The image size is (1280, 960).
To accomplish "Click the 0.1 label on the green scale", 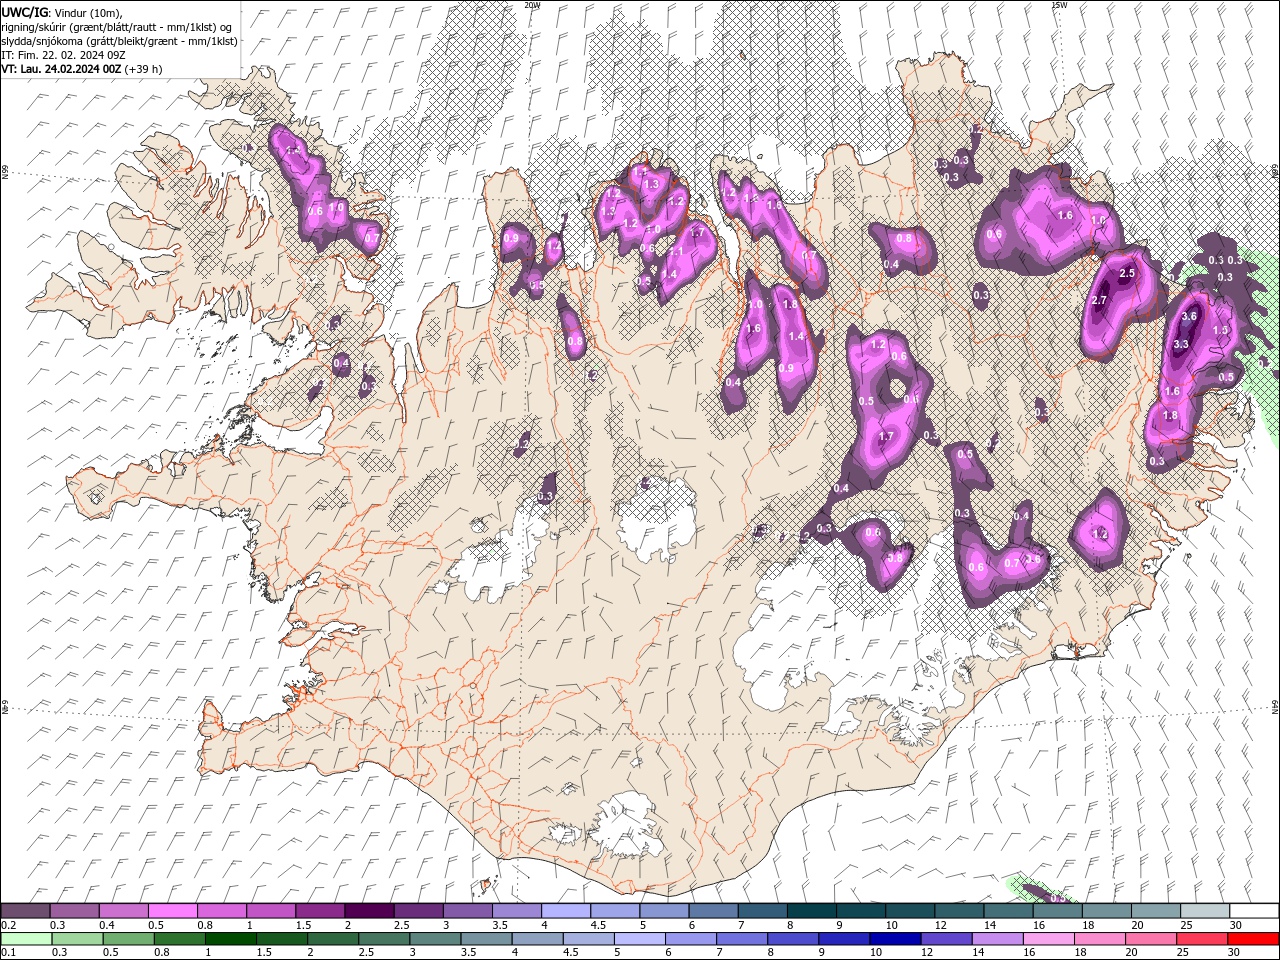I will pos(7,952).
